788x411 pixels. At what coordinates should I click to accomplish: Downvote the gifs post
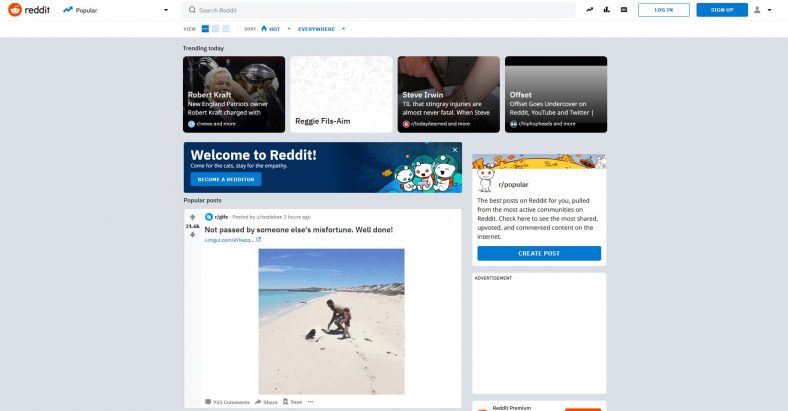pyautogui.click(x=192, y=235)
